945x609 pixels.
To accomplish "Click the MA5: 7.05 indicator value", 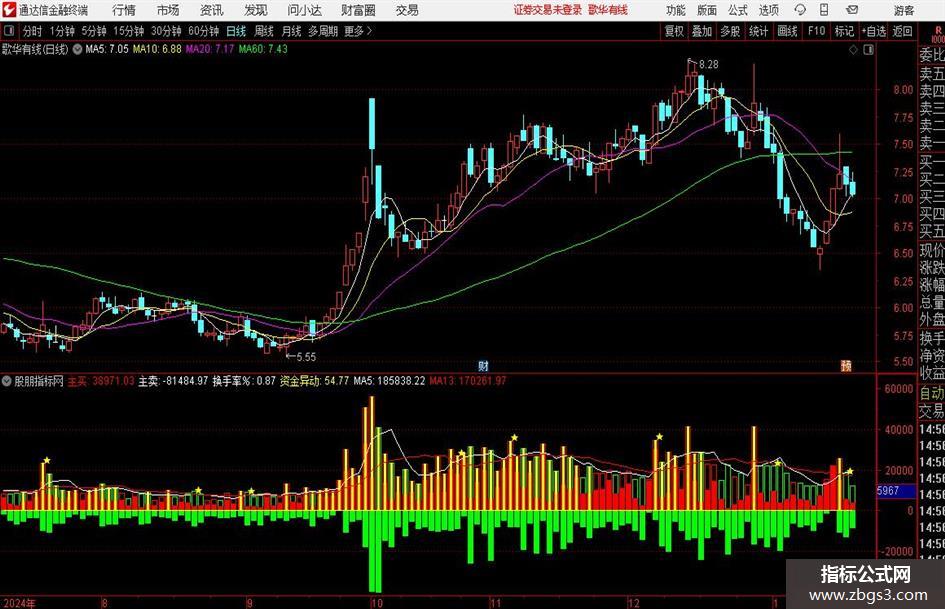I will pos(107,49).
